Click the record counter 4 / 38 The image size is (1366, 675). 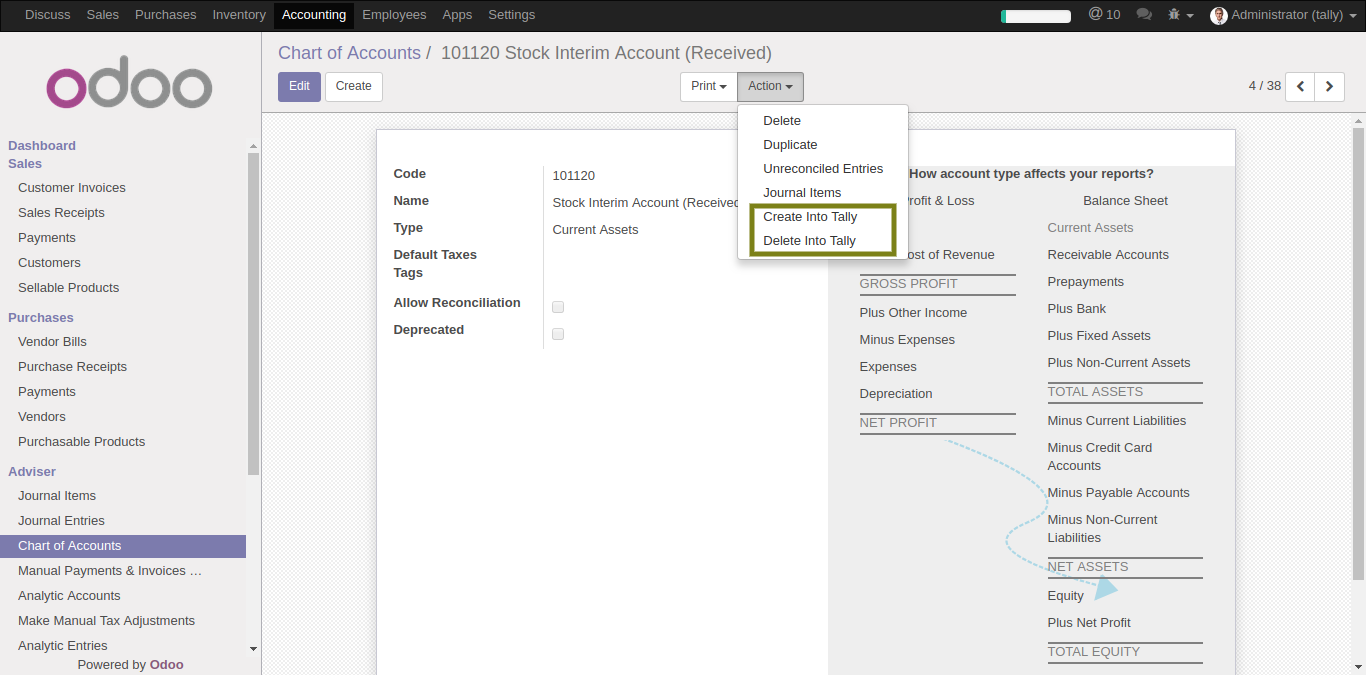(x=1264, y=86)
